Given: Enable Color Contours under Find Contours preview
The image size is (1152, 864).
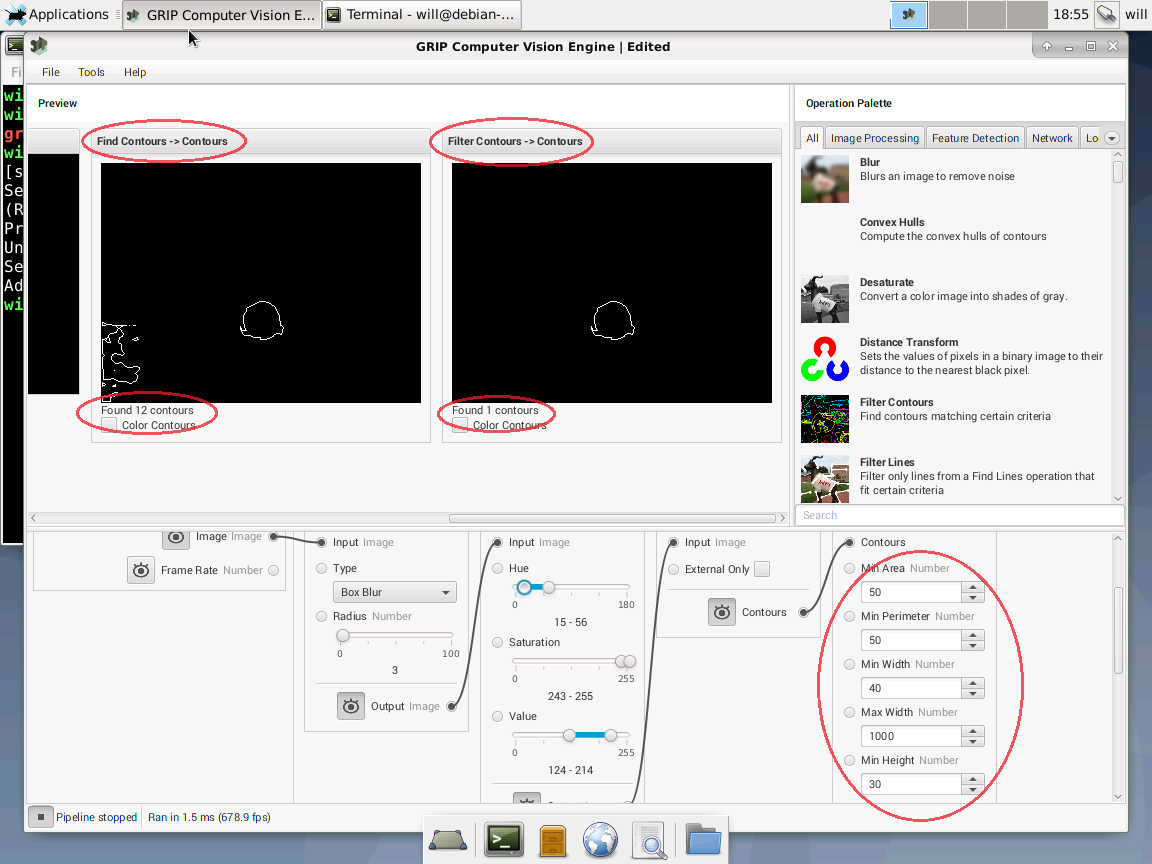Looking at the screenshot, I should coord(109,425).
